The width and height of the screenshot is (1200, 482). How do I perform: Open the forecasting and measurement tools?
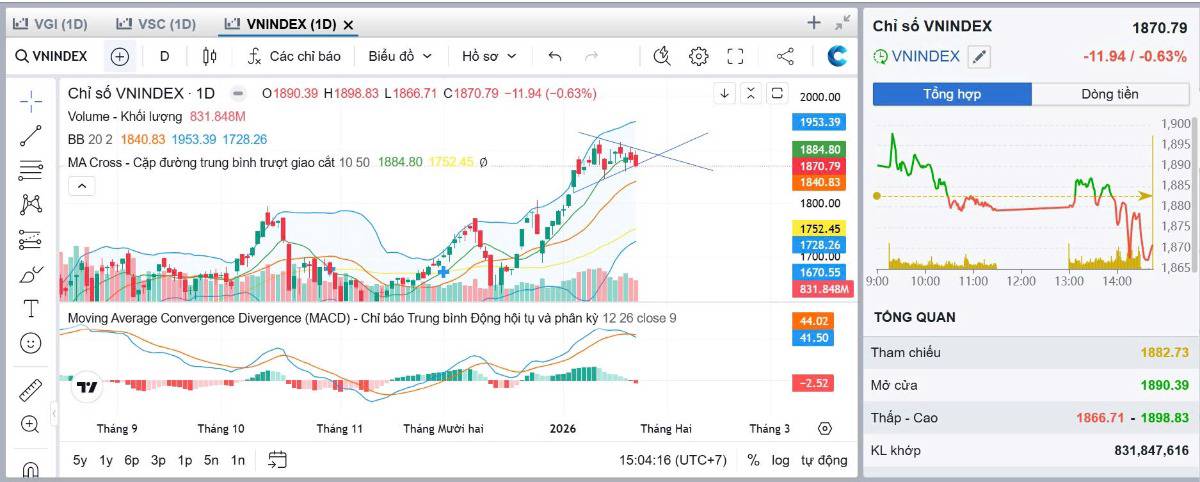click(x=31, y=239)
